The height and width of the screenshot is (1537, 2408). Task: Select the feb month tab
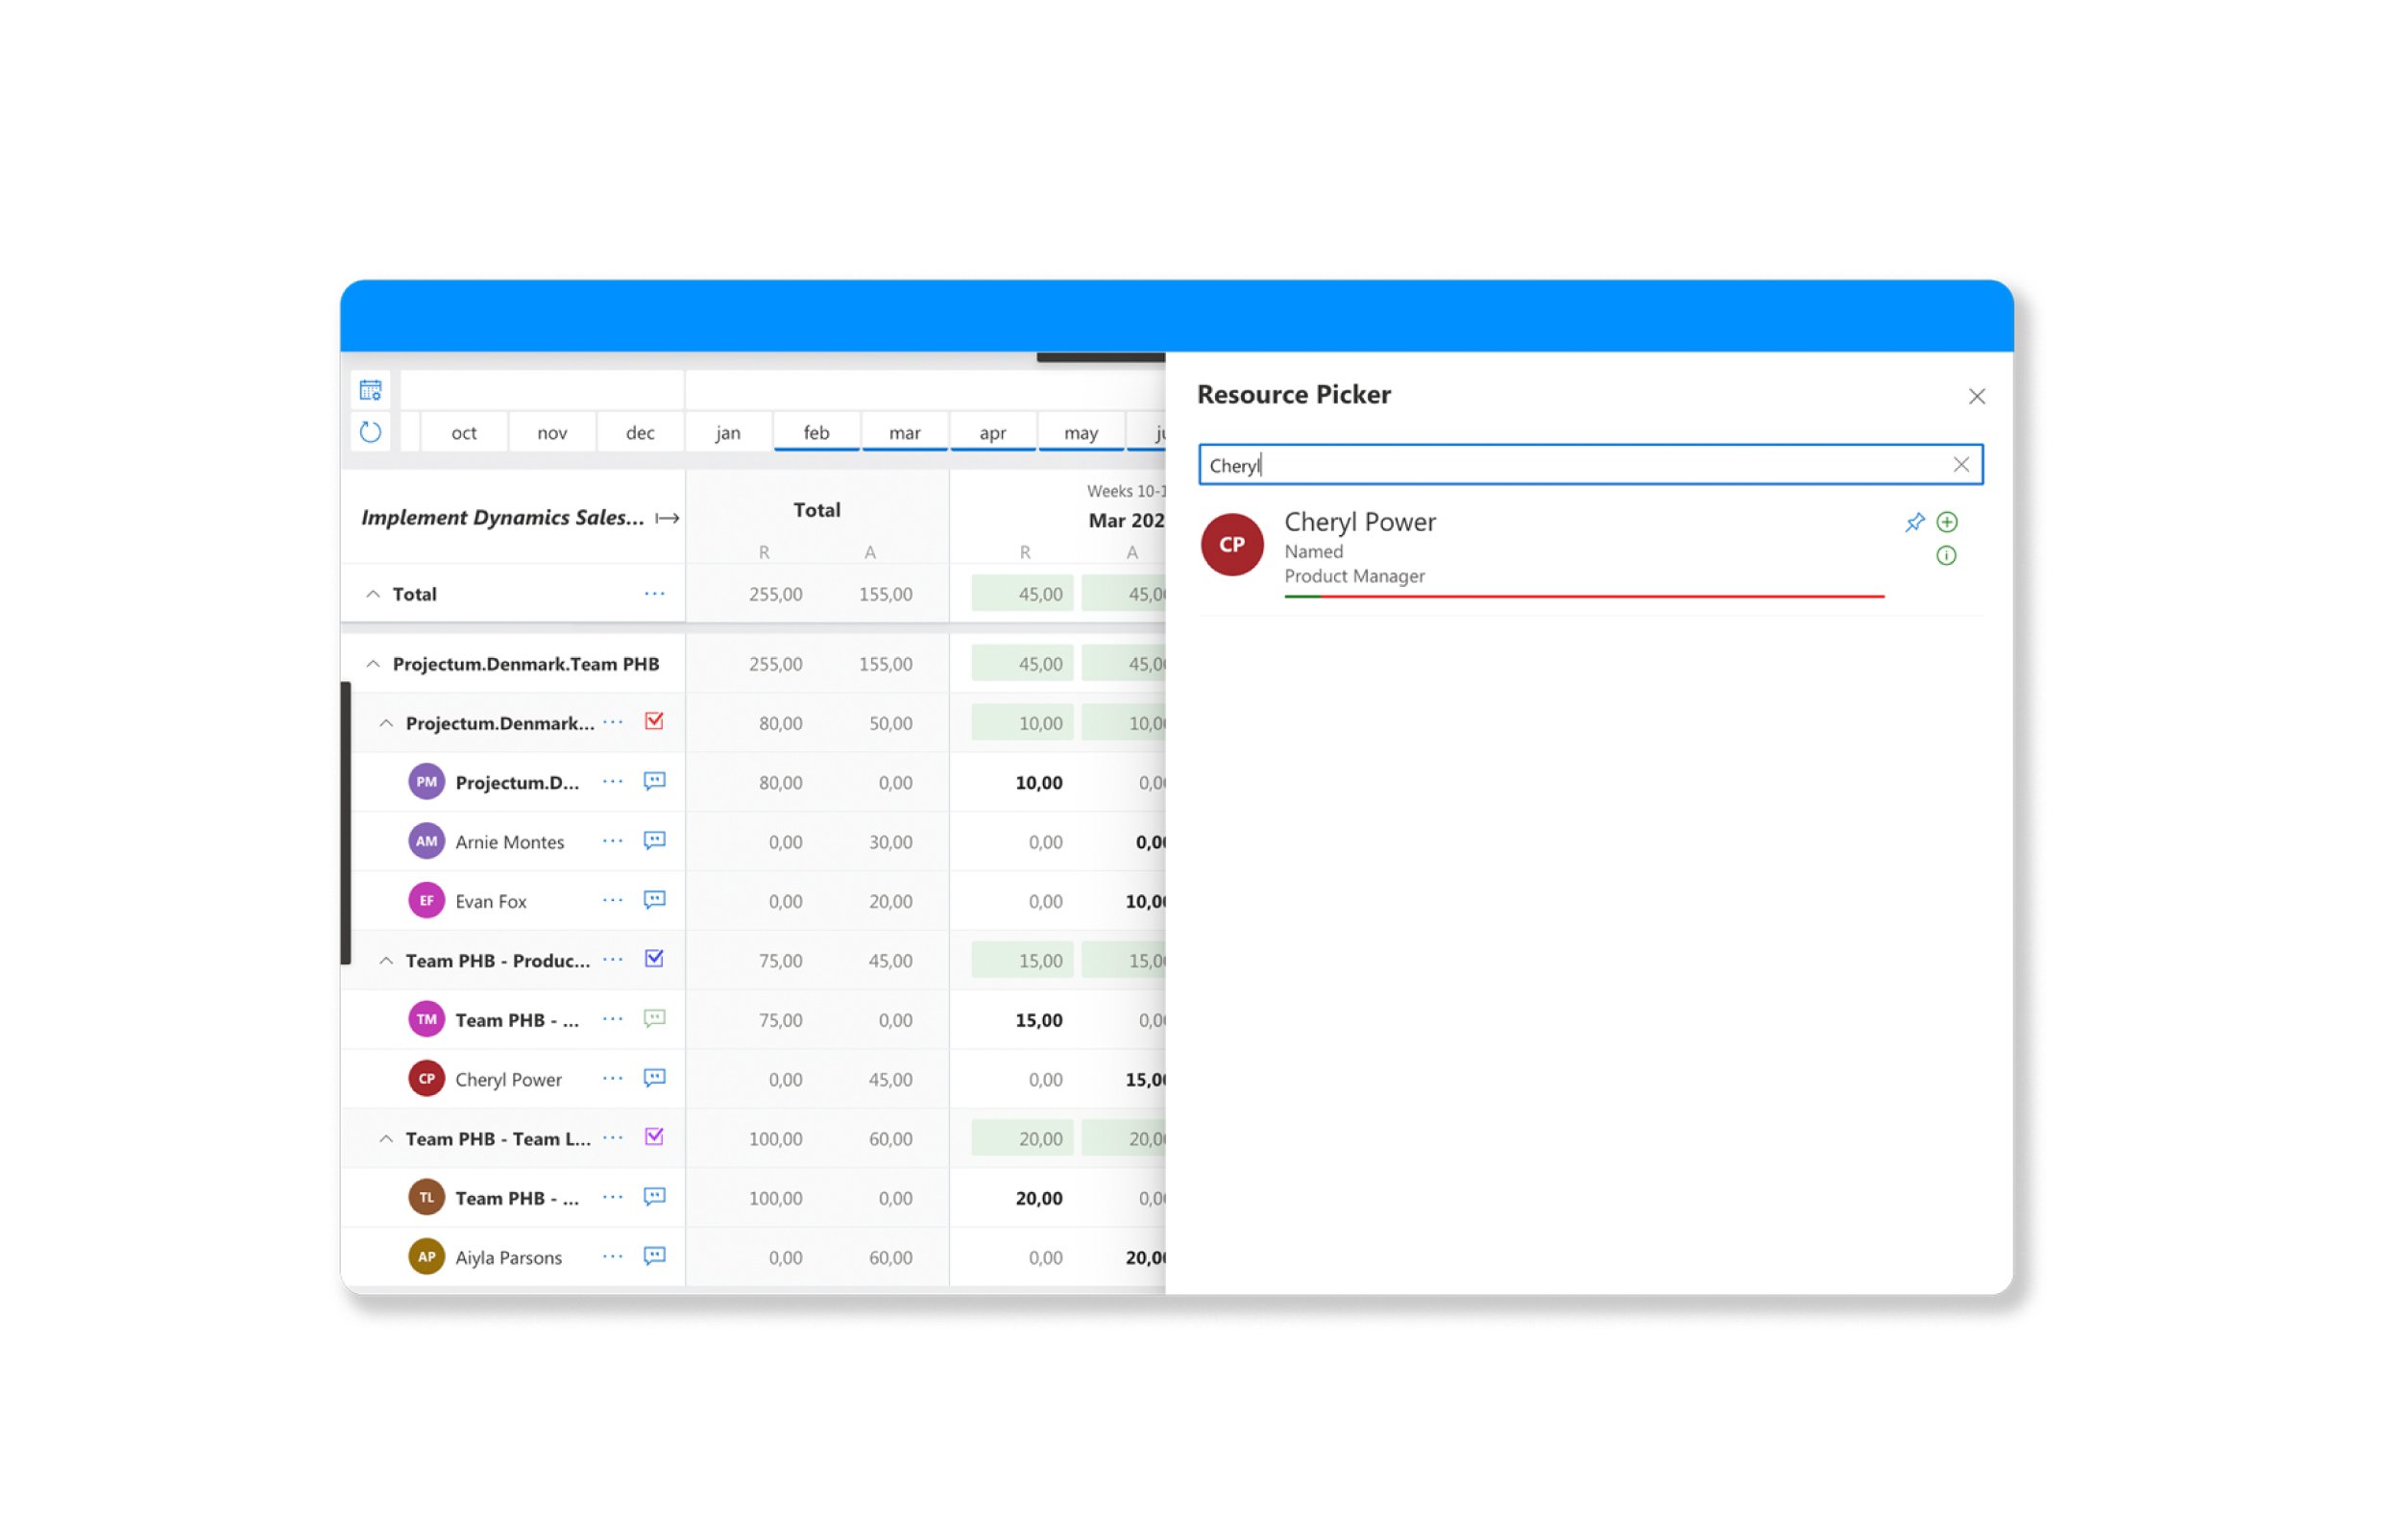click(816, 433)
